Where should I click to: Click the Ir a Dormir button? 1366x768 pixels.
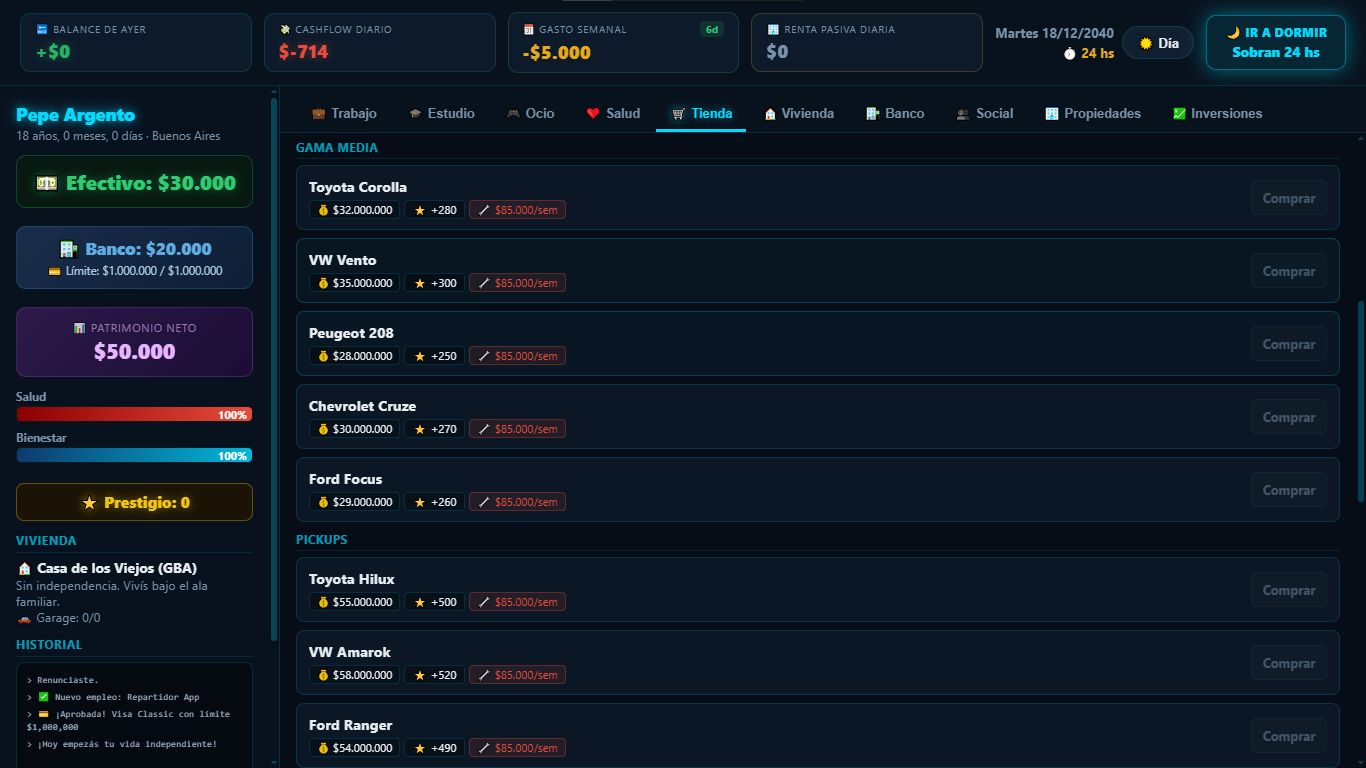(x=1276, y=43)
